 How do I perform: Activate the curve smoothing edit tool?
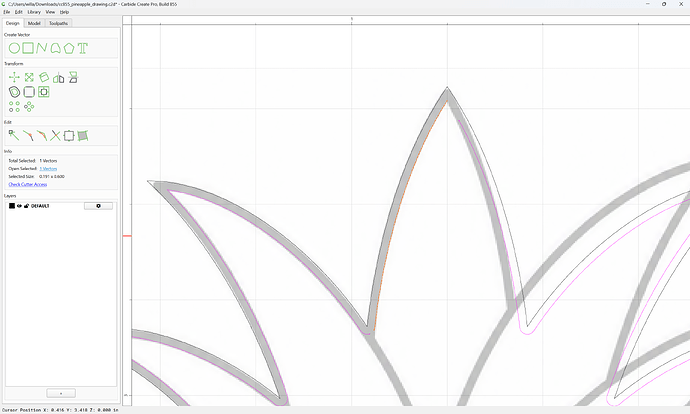42,136
